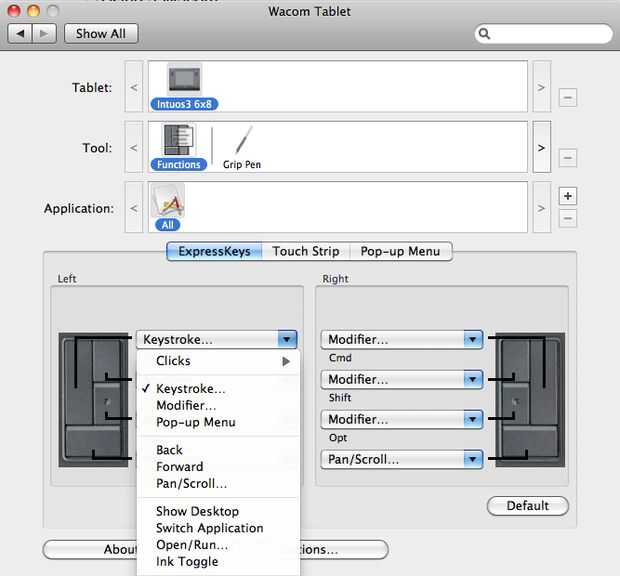Select Back menu option
Image resolution: width=620 pixels, height=576 pixels.
pos(218,450)
